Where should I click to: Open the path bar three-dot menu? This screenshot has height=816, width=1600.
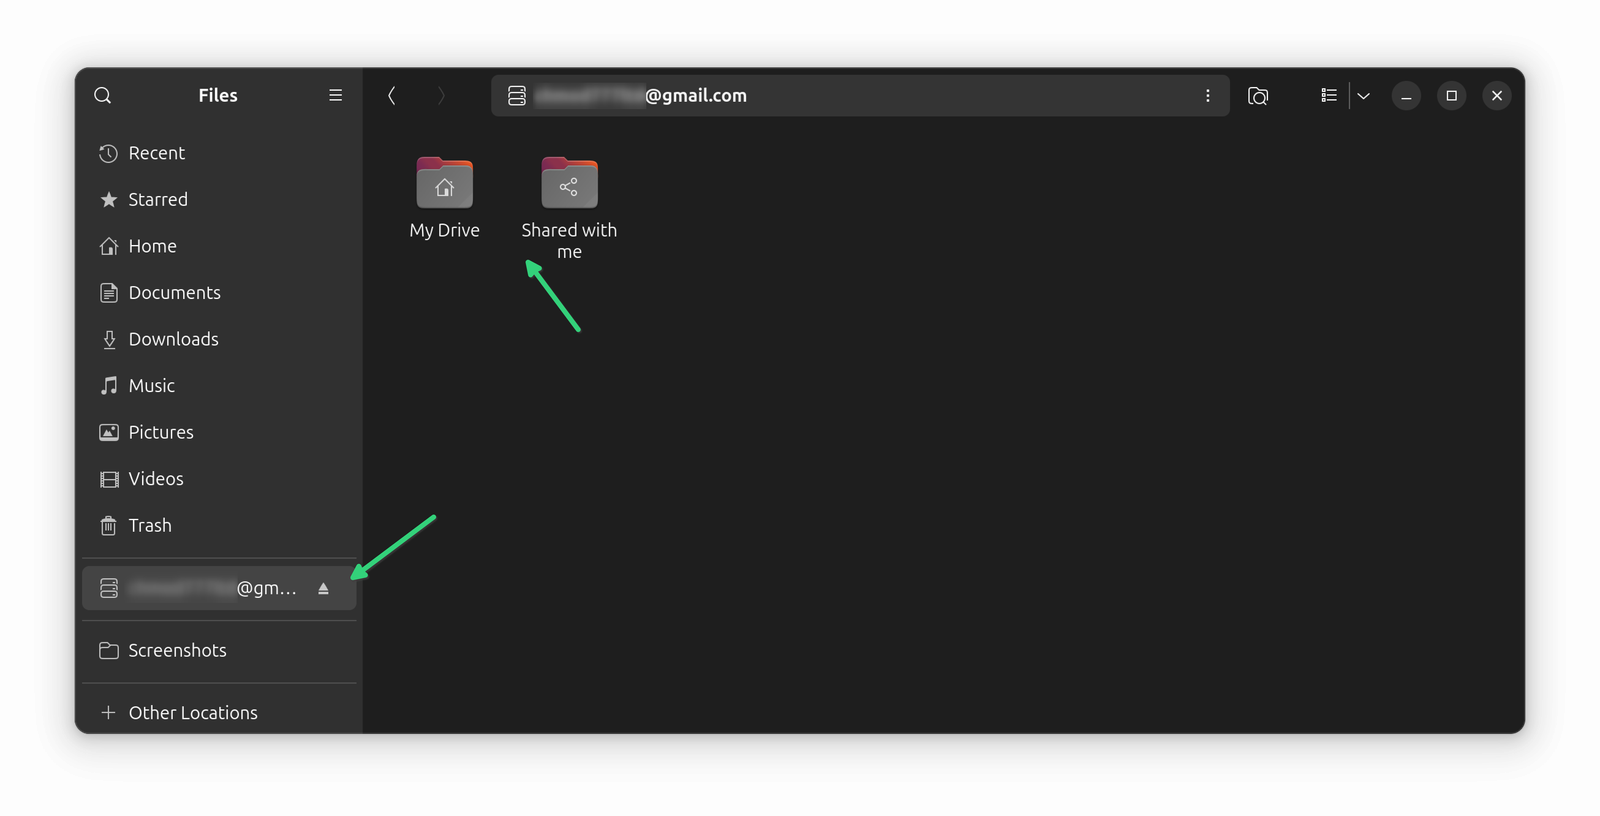(x=1208, y=96)
